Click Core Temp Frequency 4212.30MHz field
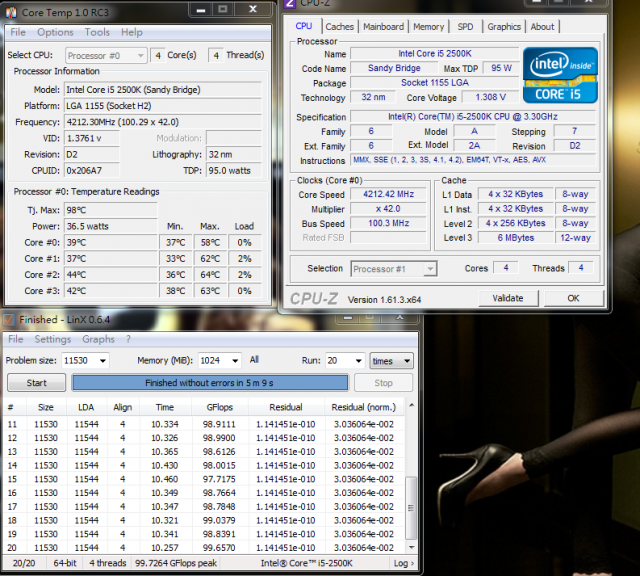This screenshot has height=576, width=640. pos(162,122)
